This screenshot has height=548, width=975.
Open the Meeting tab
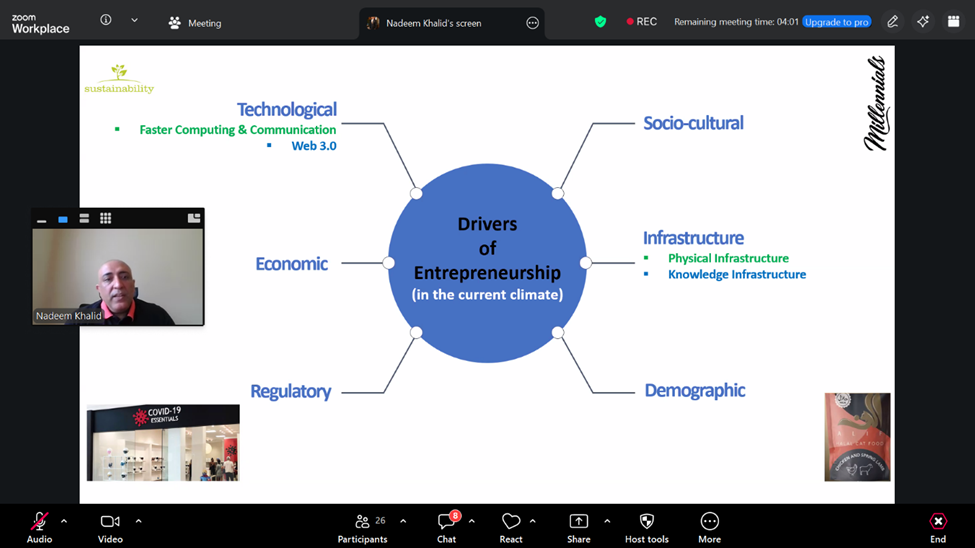[x=195, y=23]
